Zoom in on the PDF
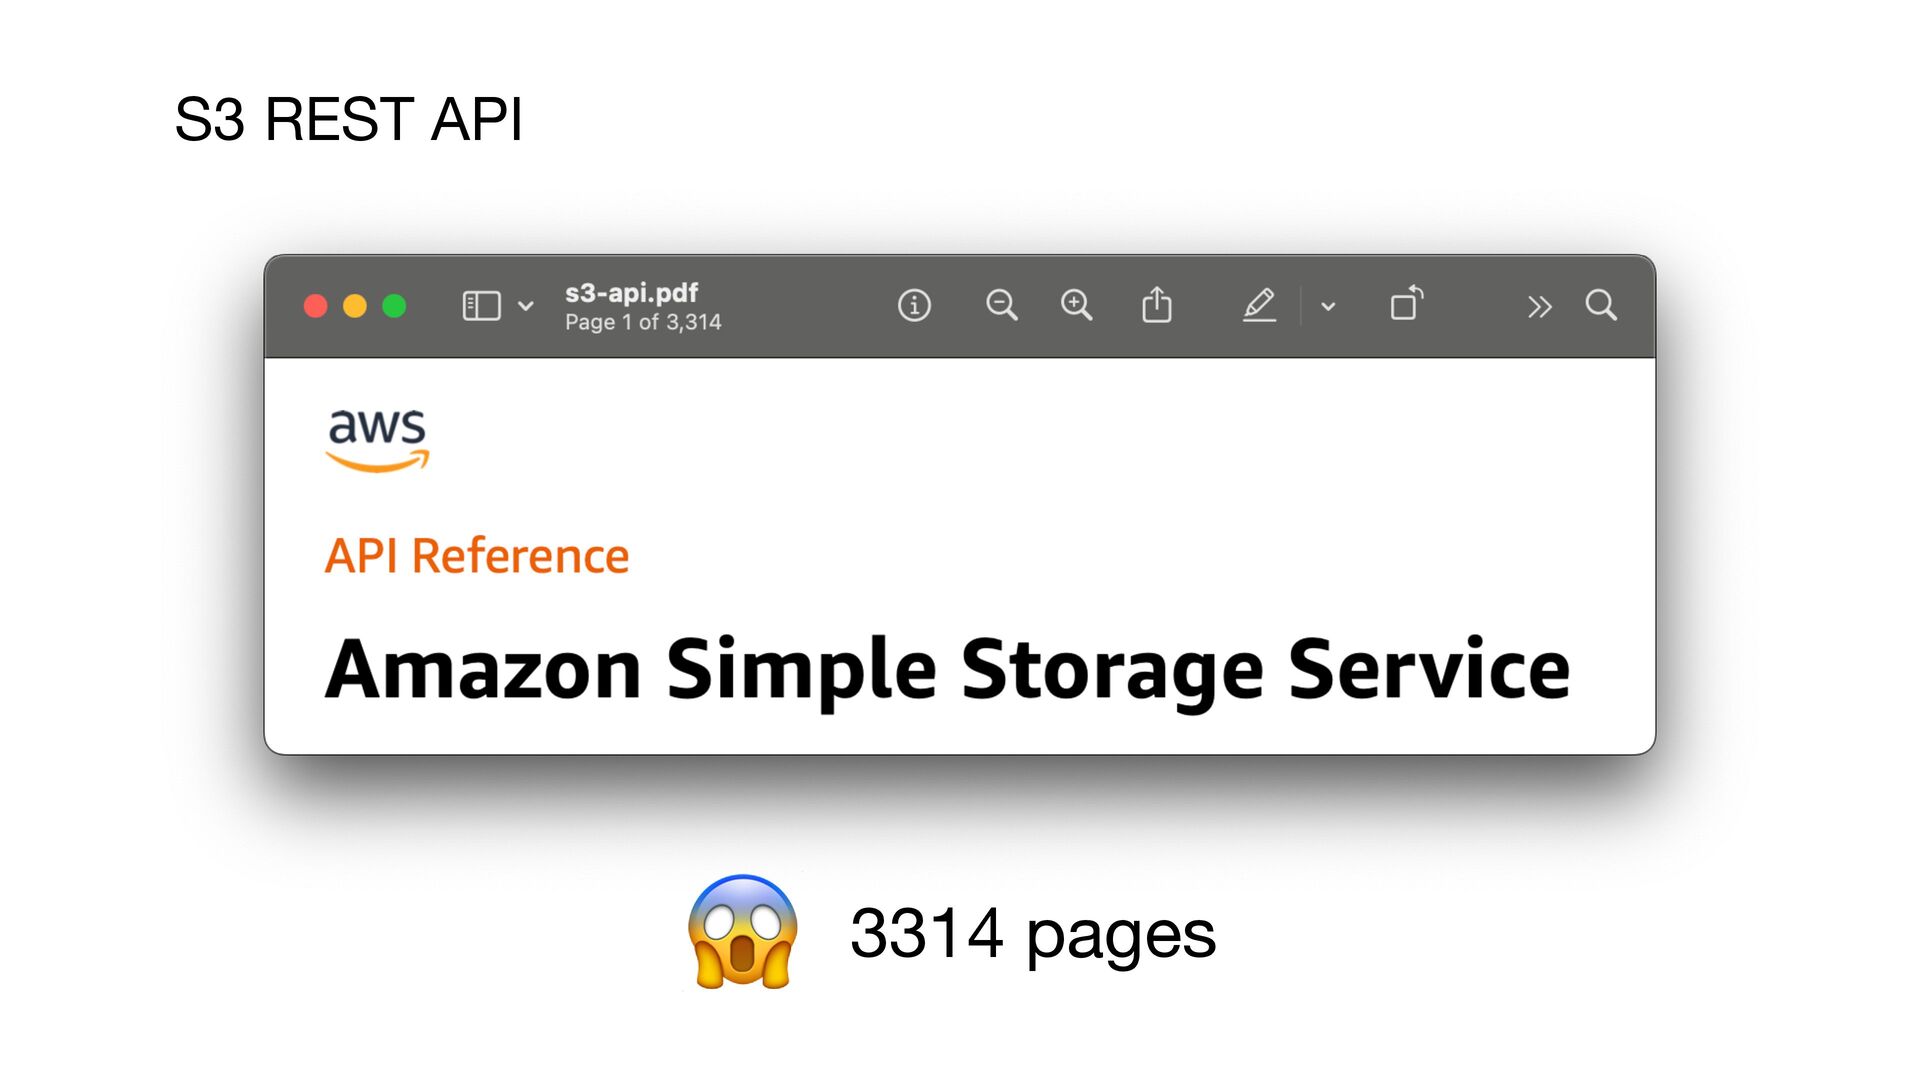 pos(1076,305)
